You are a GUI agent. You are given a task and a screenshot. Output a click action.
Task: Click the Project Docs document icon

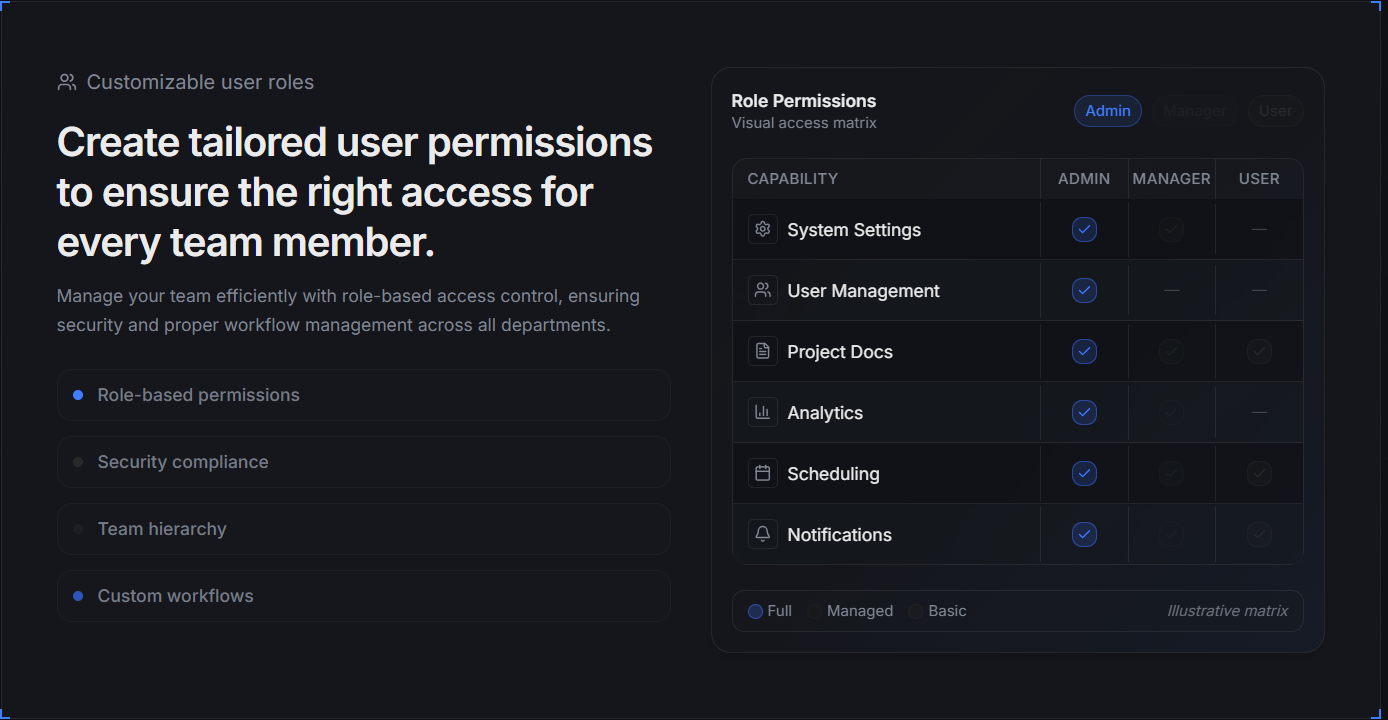[763, 351]
